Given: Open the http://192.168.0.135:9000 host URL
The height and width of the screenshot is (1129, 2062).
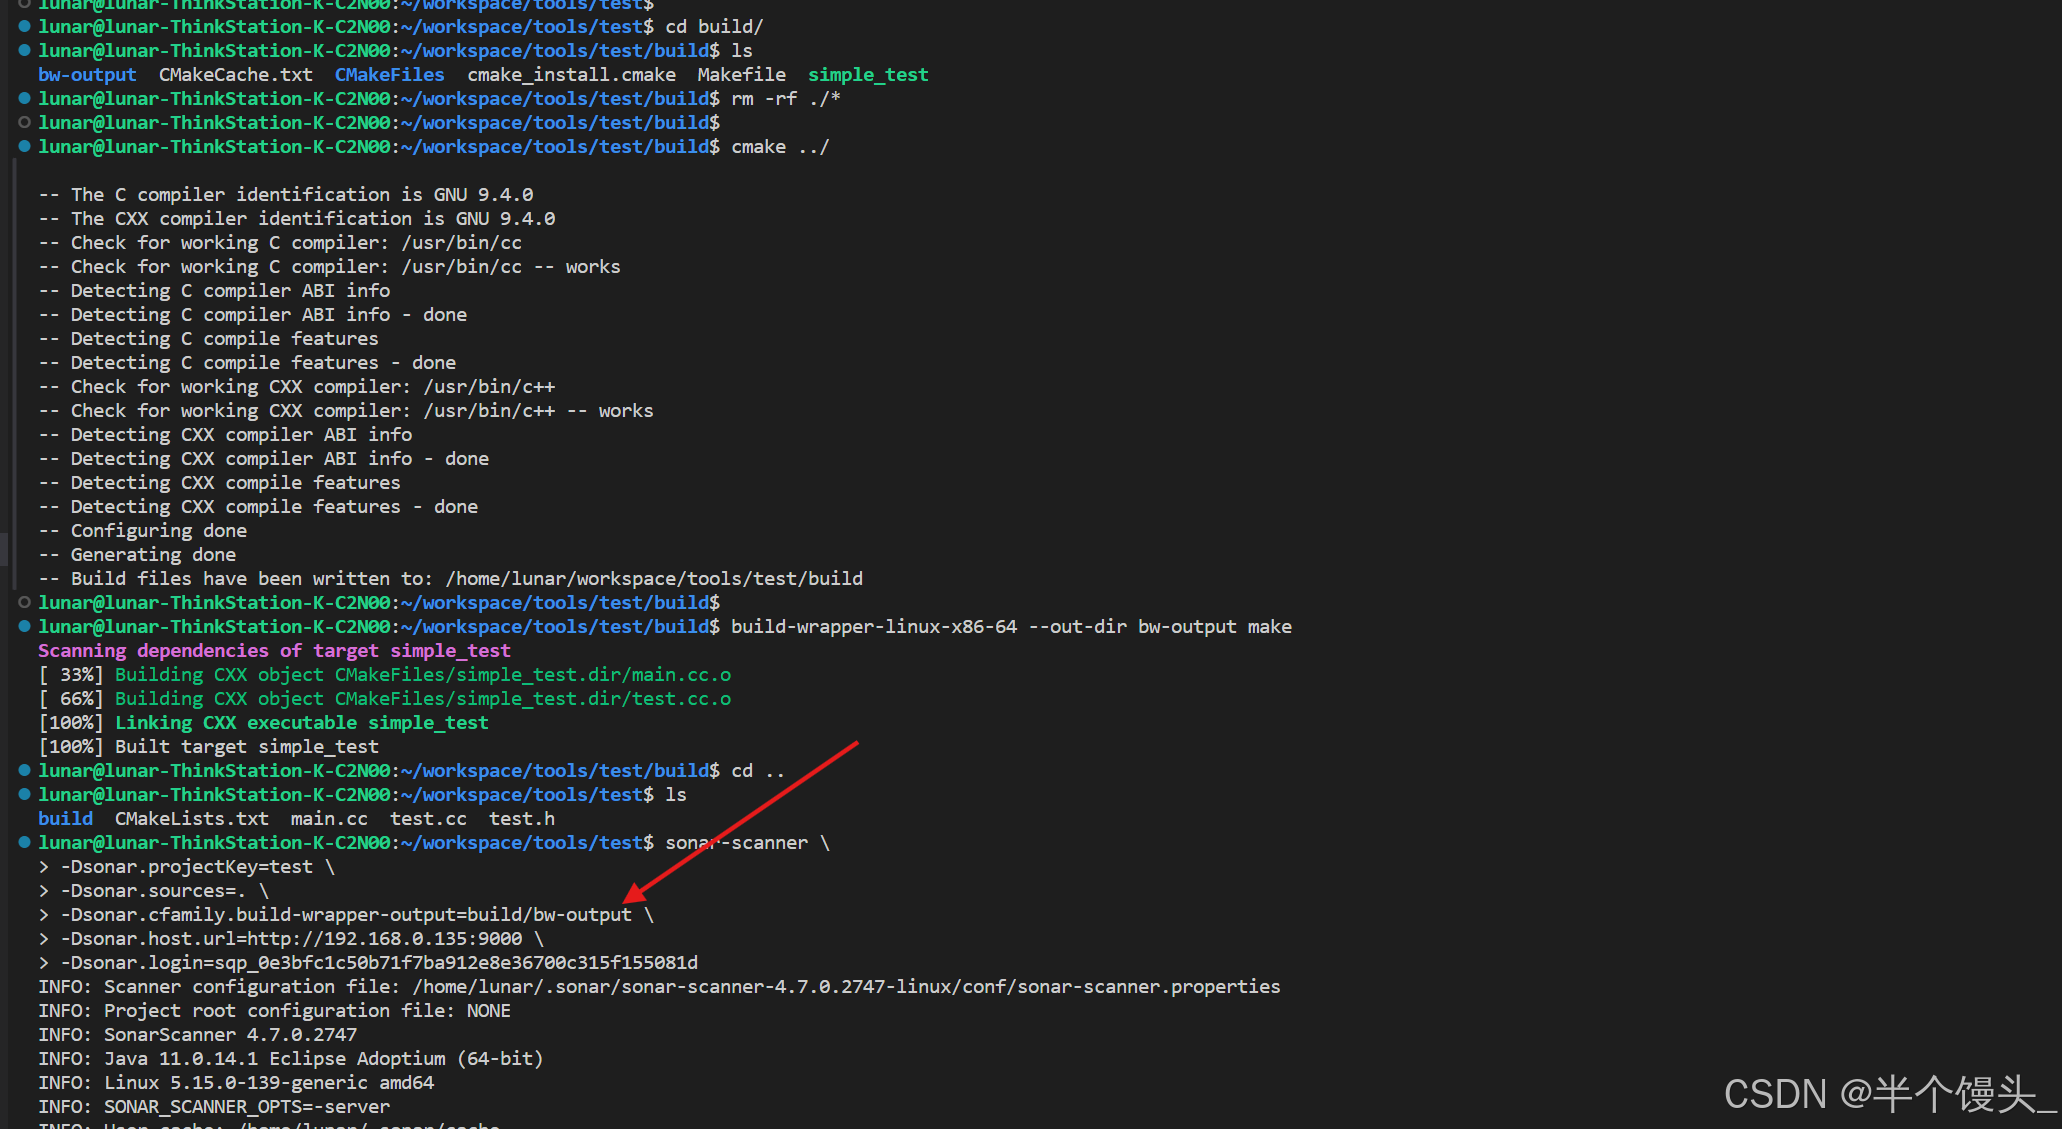Looking at the screenshot, I should 384,939.
